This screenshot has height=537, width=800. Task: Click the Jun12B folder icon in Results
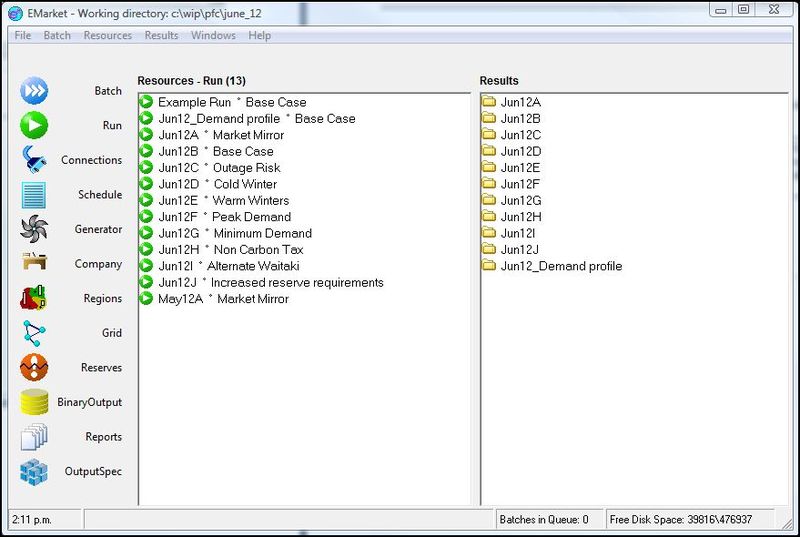coord(489,118)
